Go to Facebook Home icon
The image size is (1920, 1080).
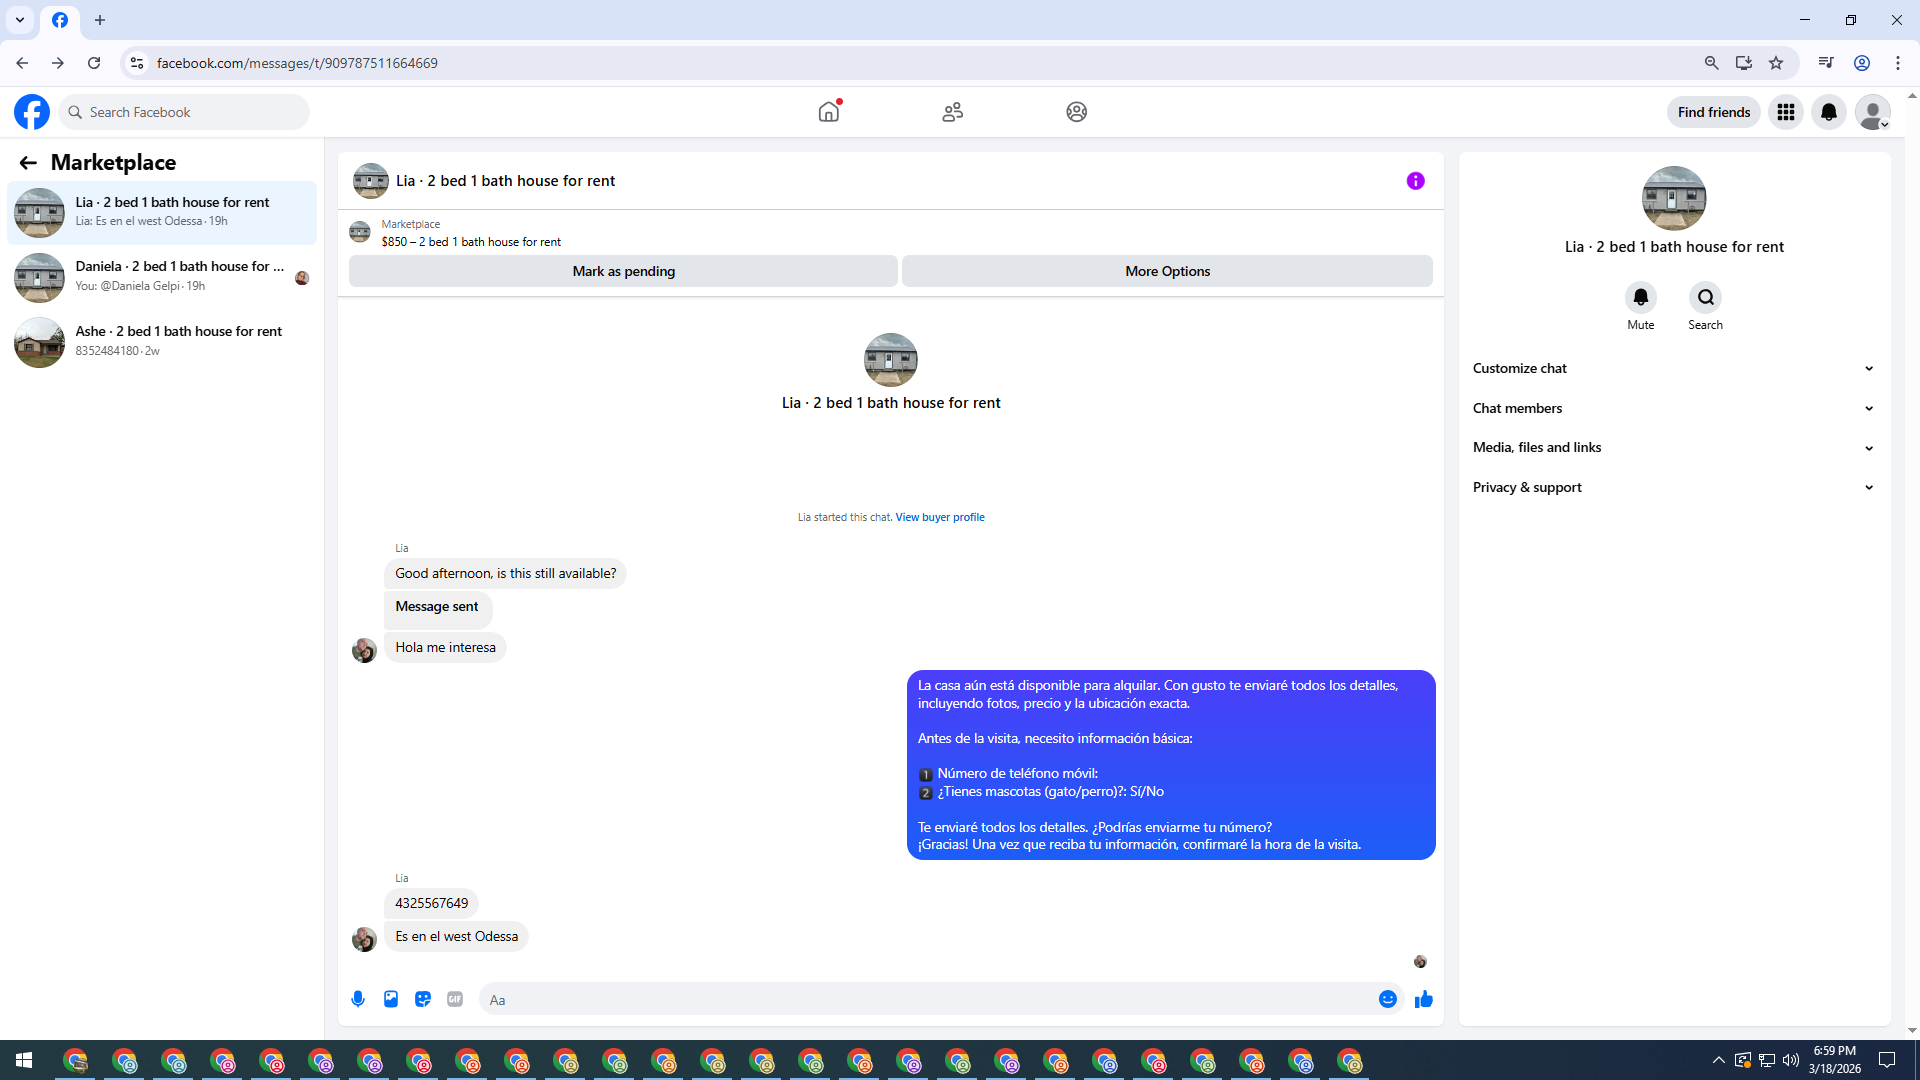[x=828, y=112]
